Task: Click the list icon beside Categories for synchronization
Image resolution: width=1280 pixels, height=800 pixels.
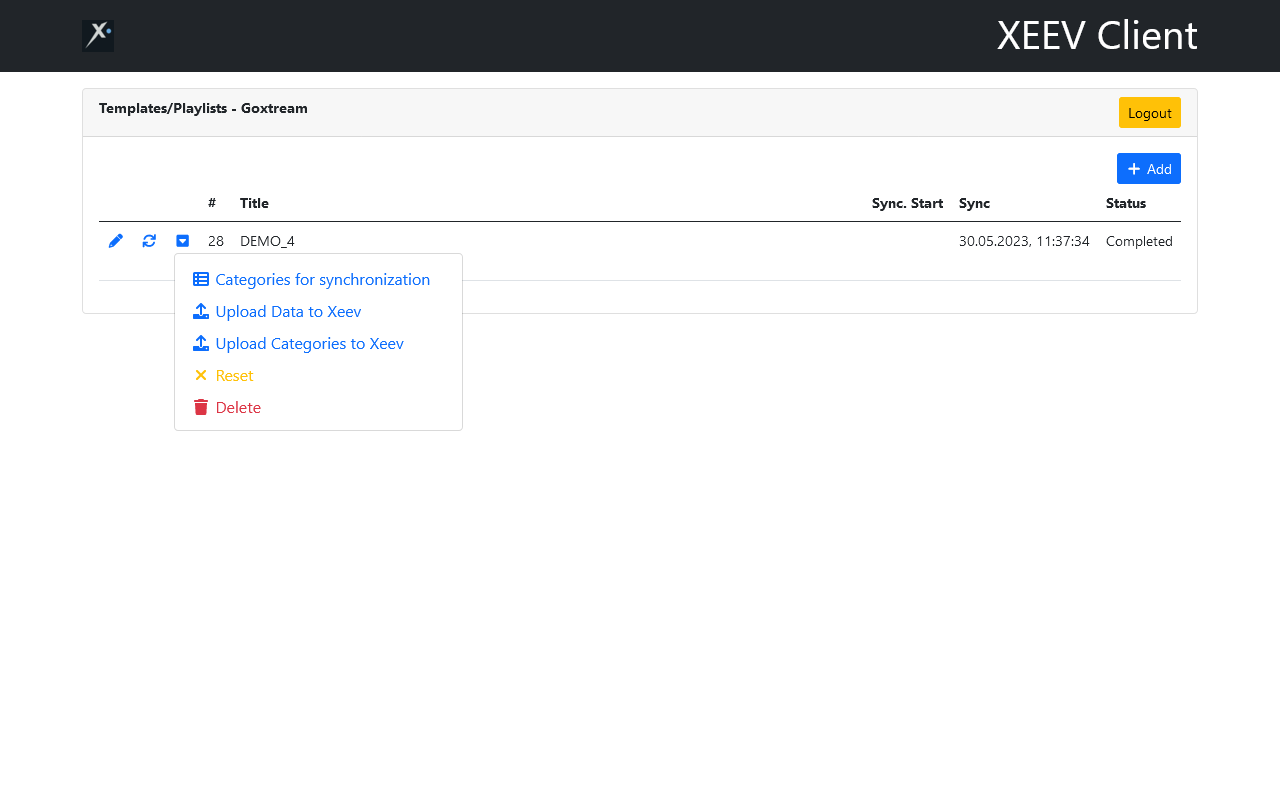Action: click(x=201, y=280)
